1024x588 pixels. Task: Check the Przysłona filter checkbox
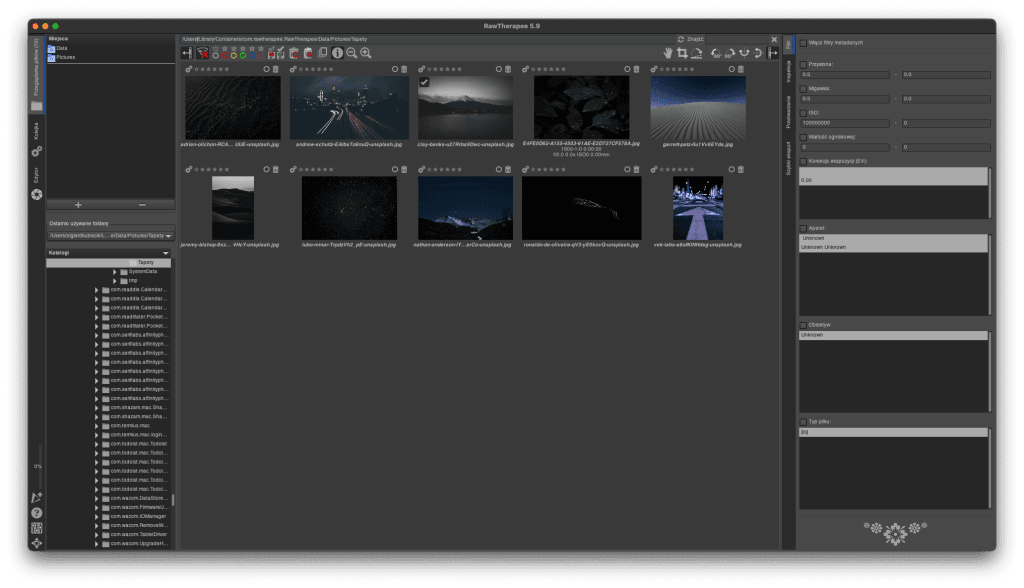coord(803,64)
